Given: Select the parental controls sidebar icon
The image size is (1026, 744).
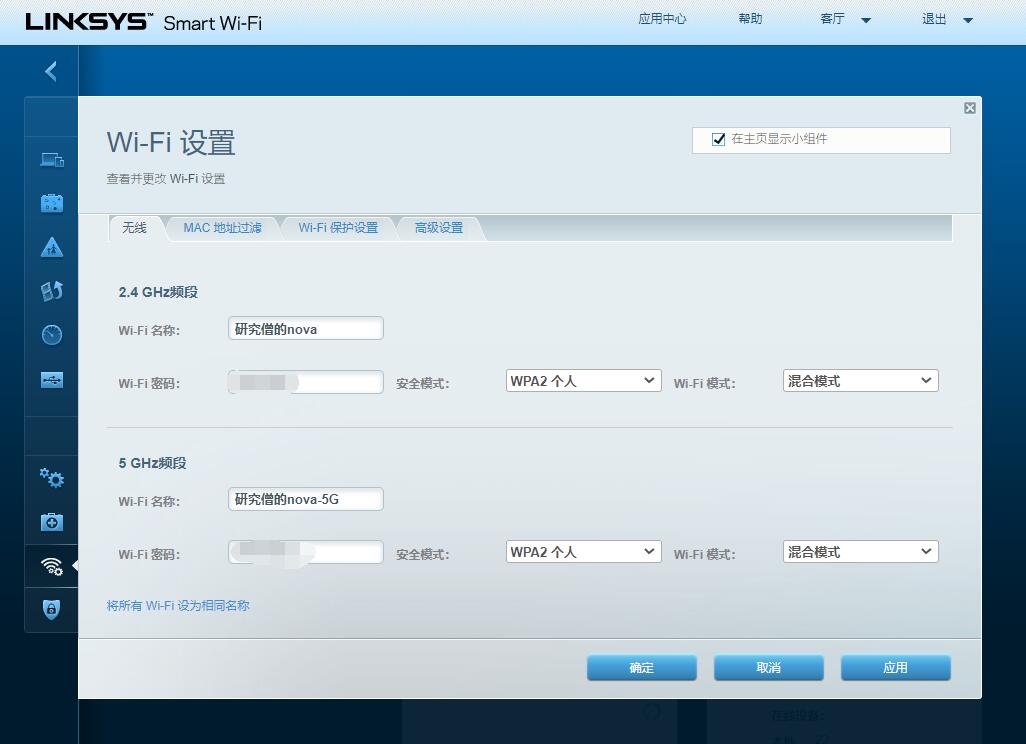Looking at the screenshot, I should pyautogui.click(x=52, y=247).
